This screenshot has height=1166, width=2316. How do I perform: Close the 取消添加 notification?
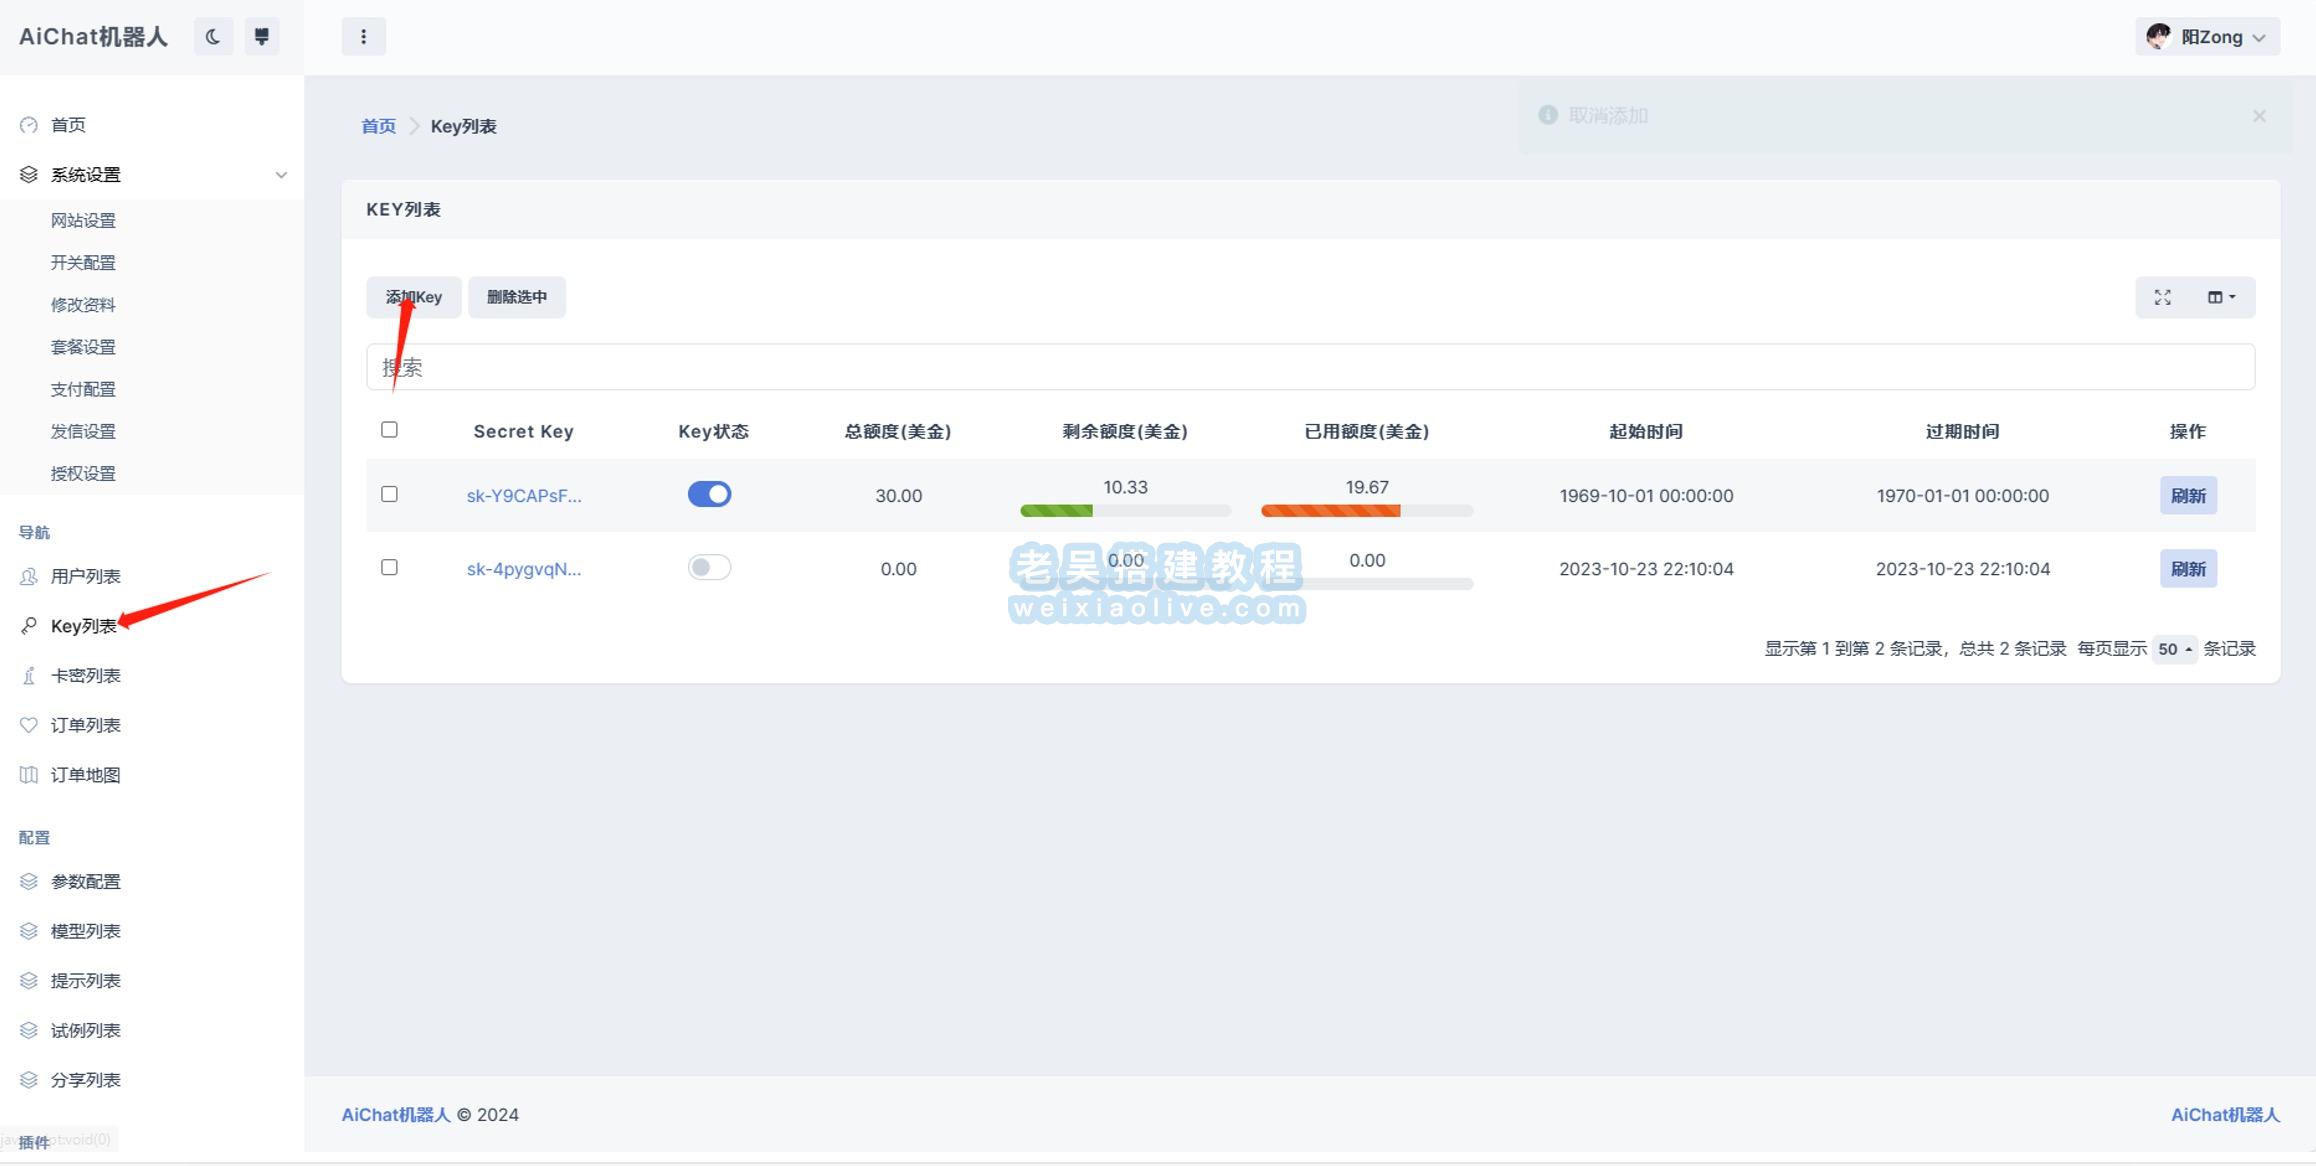[x=2259, y=116]
